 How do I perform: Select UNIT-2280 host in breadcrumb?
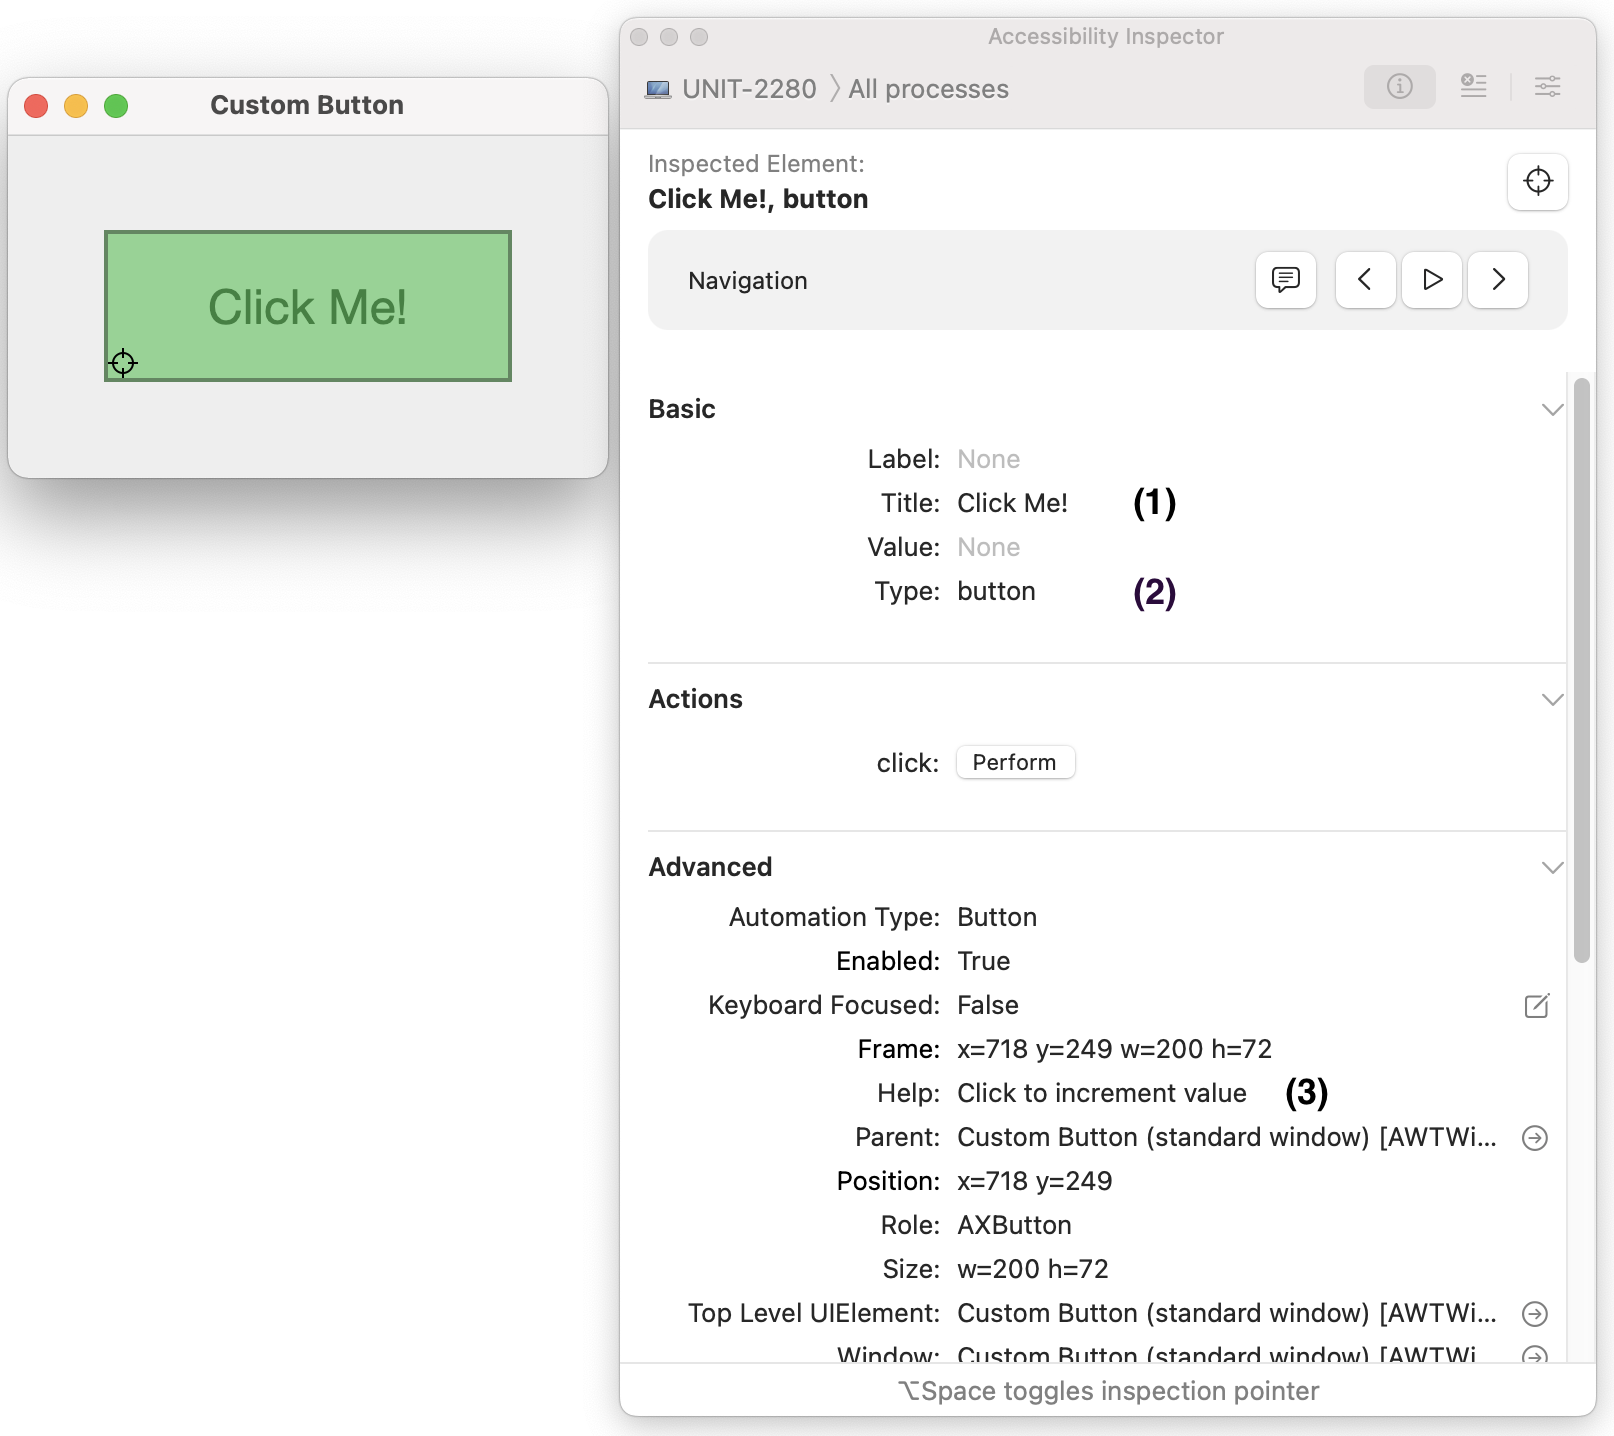(748, 89)
